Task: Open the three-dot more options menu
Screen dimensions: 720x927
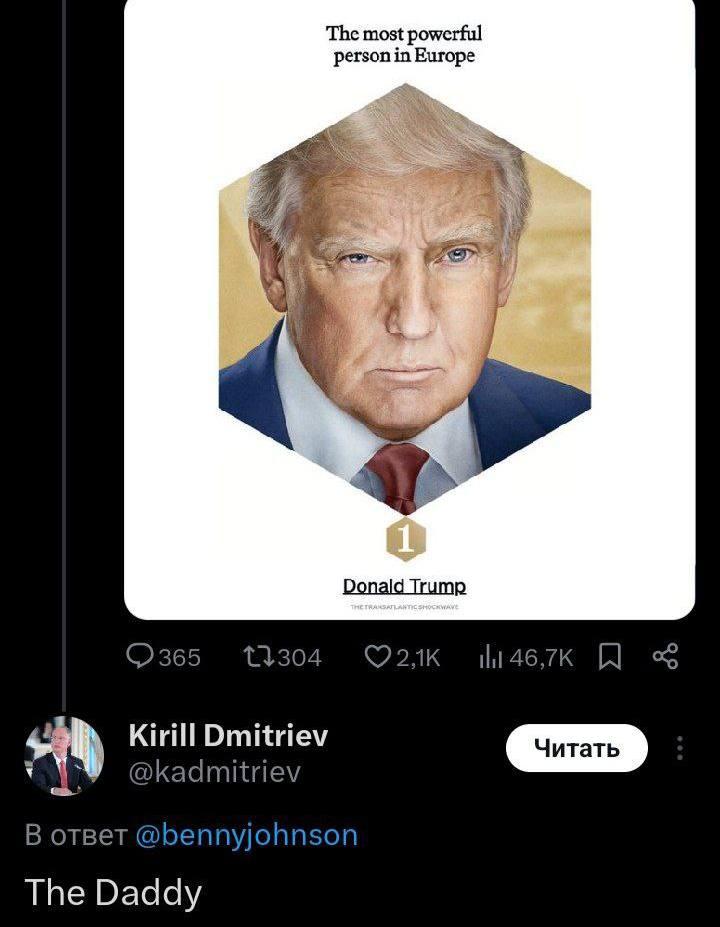Action: click(680, 748)
